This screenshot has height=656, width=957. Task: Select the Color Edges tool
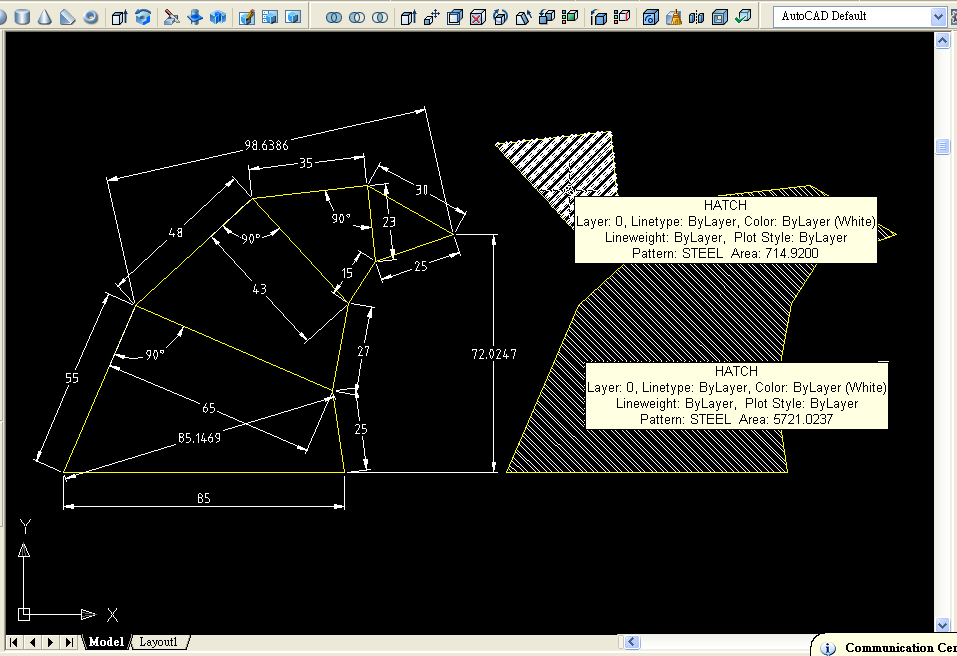coord(622,17)
